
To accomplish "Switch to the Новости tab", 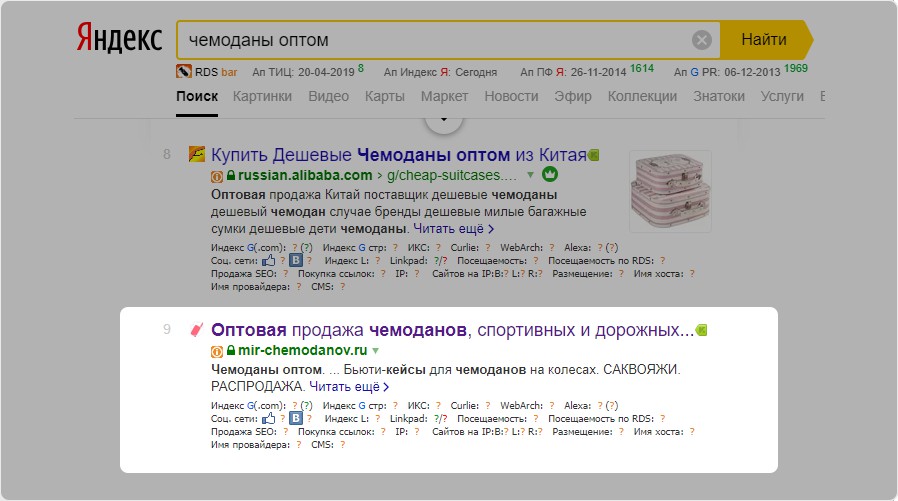I will (511, 96).
